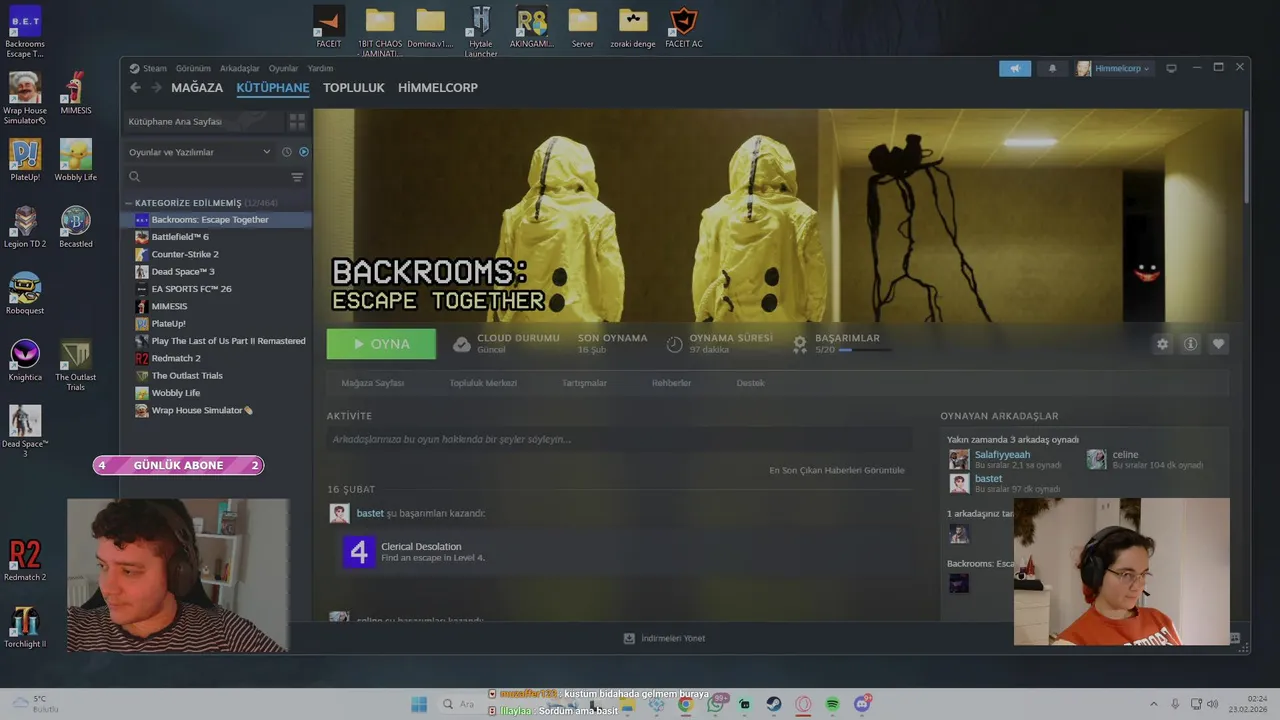
Task: Open Kütüphane Ana Sayfası
Action: [205, 121]
